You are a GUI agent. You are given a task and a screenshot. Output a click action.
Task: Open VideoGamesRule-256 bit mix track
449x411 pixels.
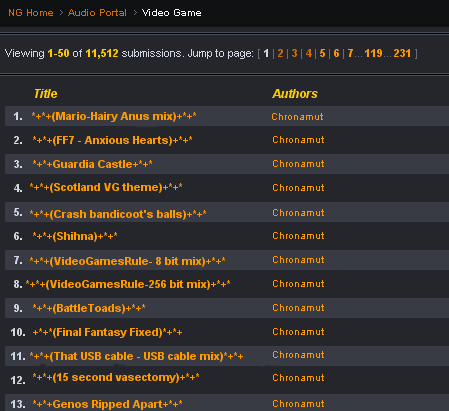[x=128, y=284]
